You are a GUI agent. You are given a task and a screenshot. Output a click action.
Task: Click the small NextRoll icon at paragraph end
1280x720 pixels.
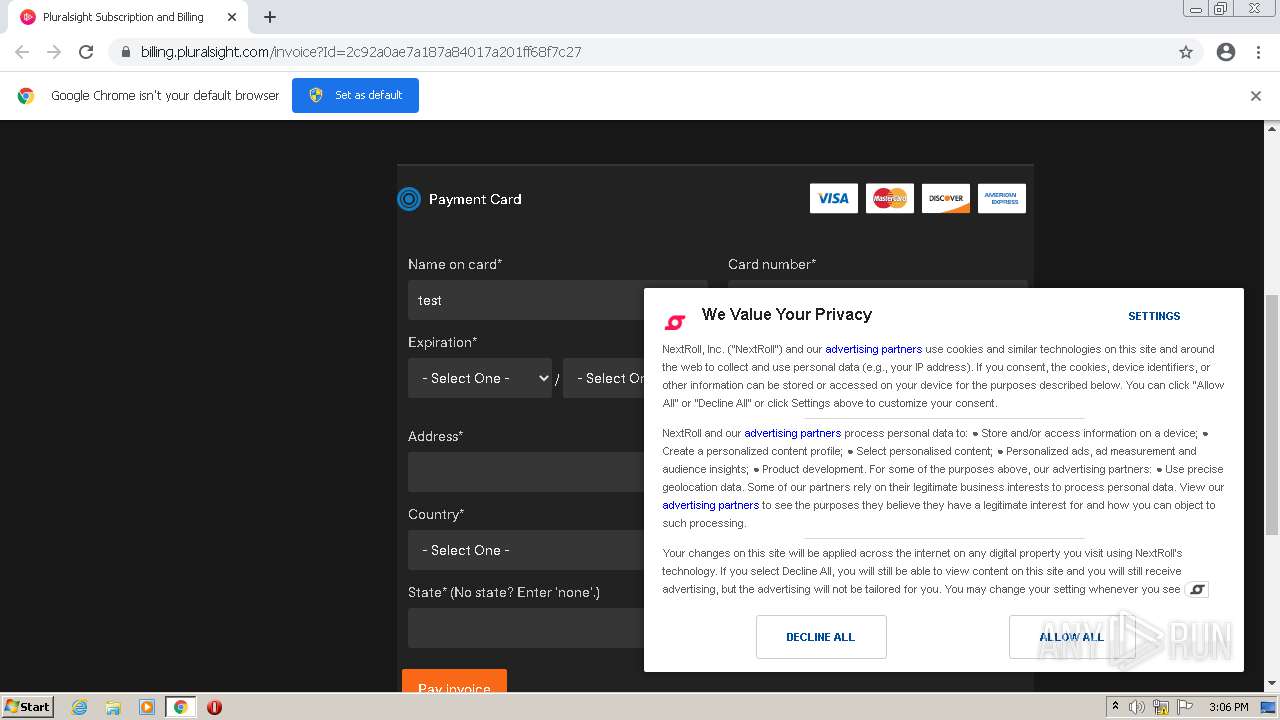(x=1197, y=589)
